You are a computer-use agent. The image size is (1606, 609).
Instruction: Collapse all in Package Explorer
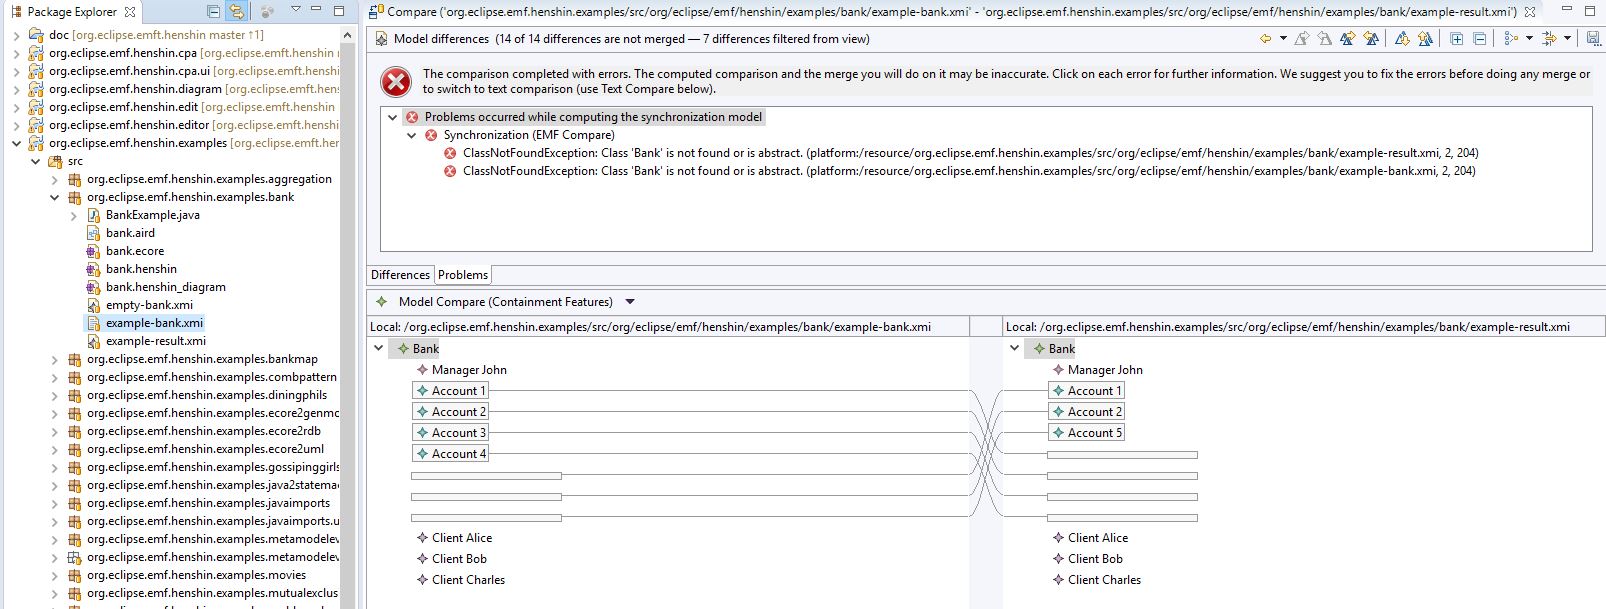tap(213, 12)
